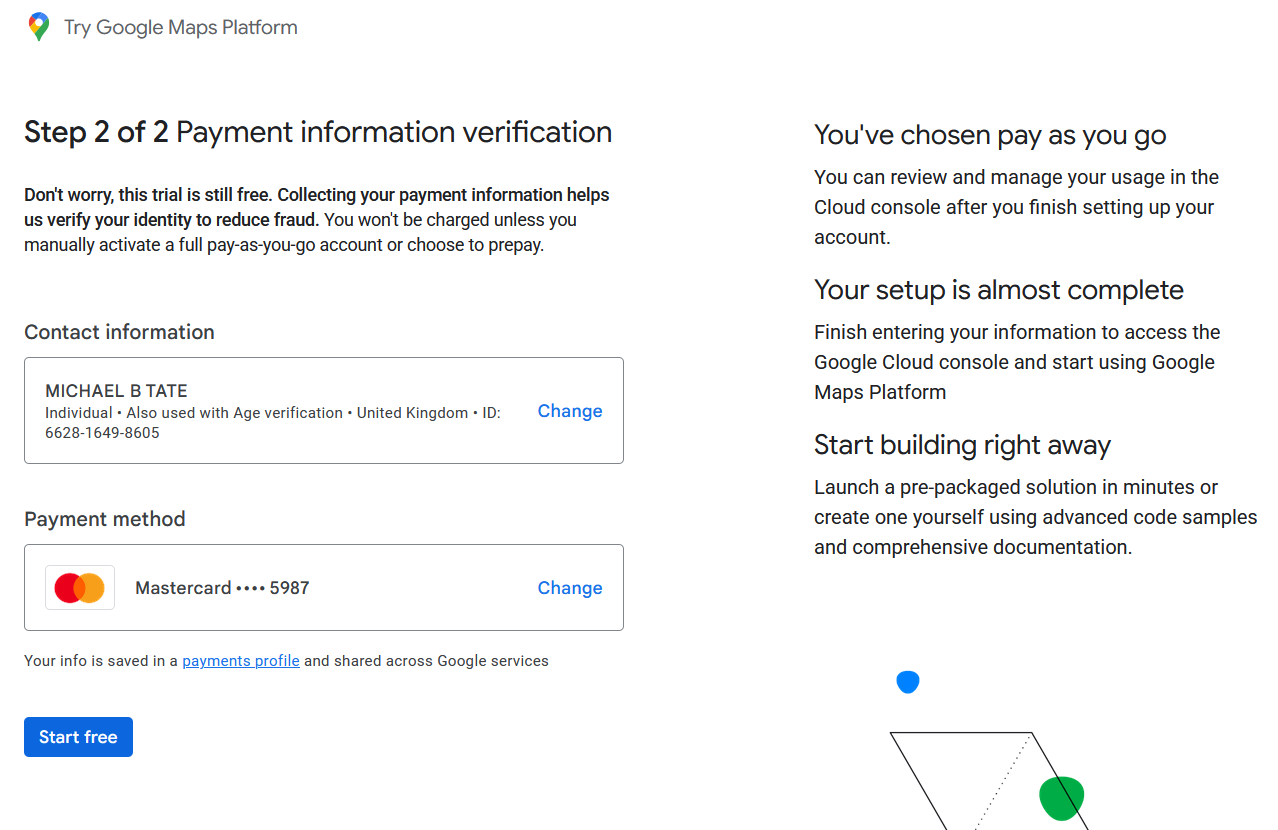Change the payment method
Image resolution: width=1278 pixels, height=830 pixels.
pyautogui.click(x=569, y=587)
